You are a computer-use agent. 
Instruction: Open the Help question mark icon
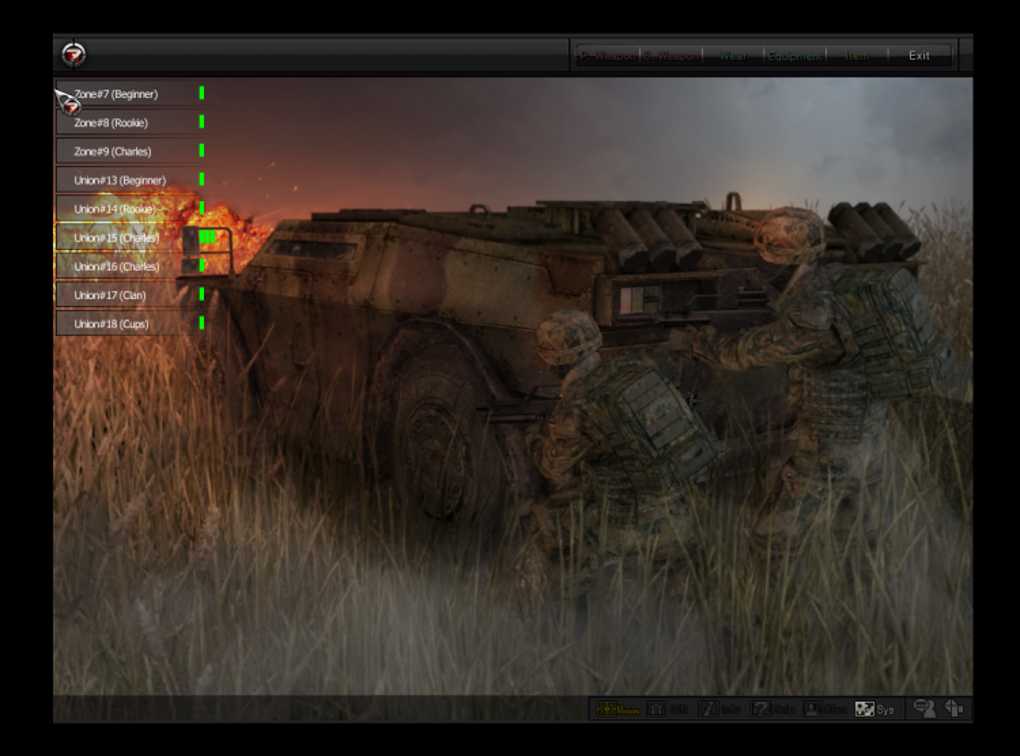[x=773, y=709]
